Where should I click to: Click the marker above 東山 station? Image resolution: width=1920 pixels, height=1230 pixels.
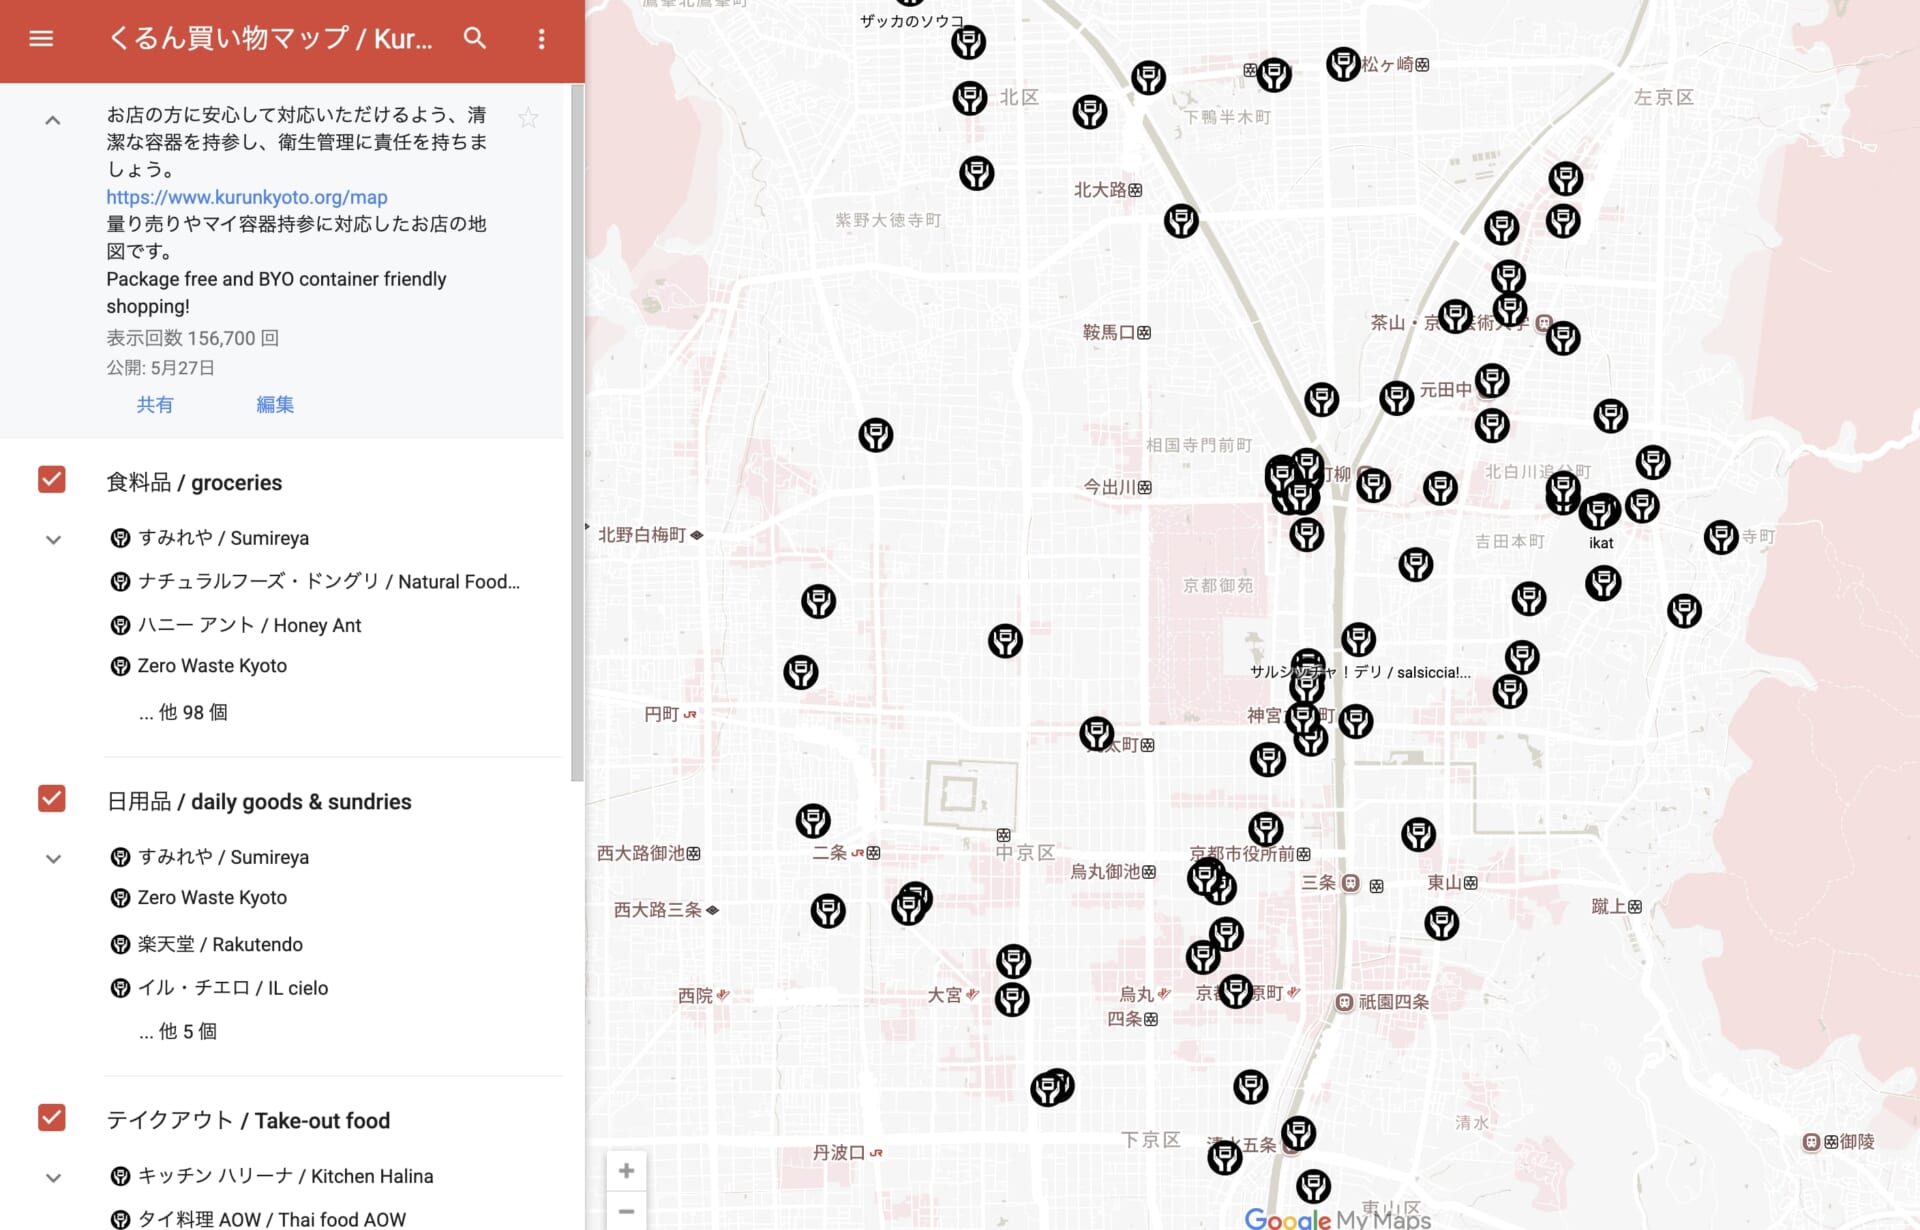1418,835
